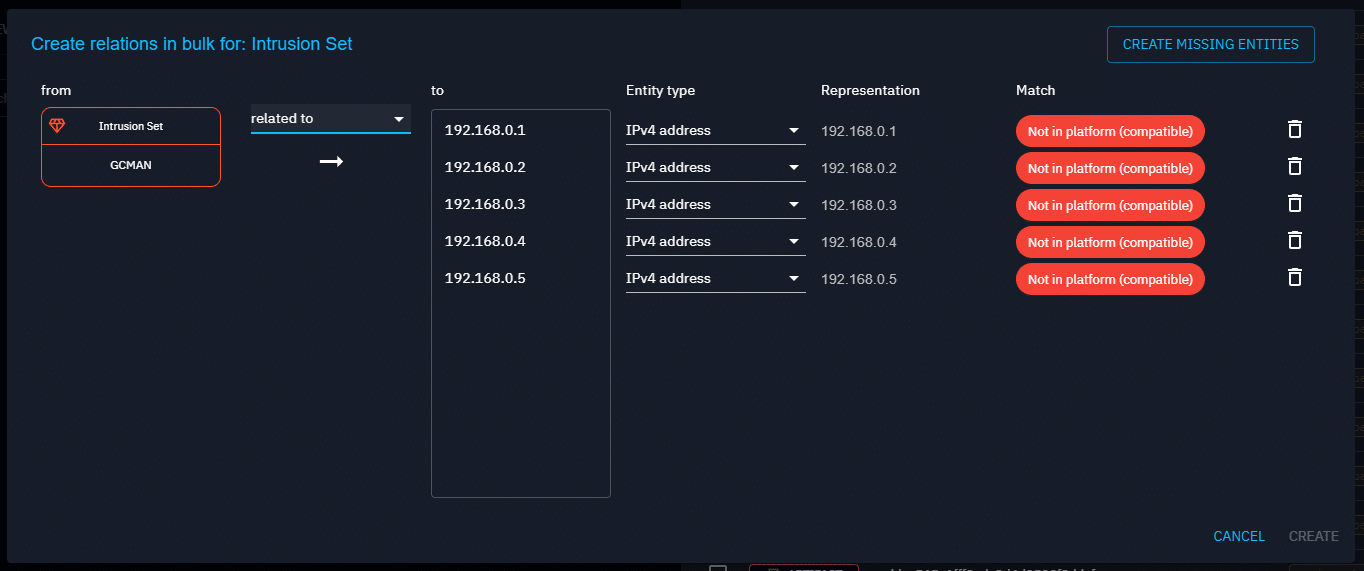
Task: Click the Create button
Action: tap(1313, 536)
